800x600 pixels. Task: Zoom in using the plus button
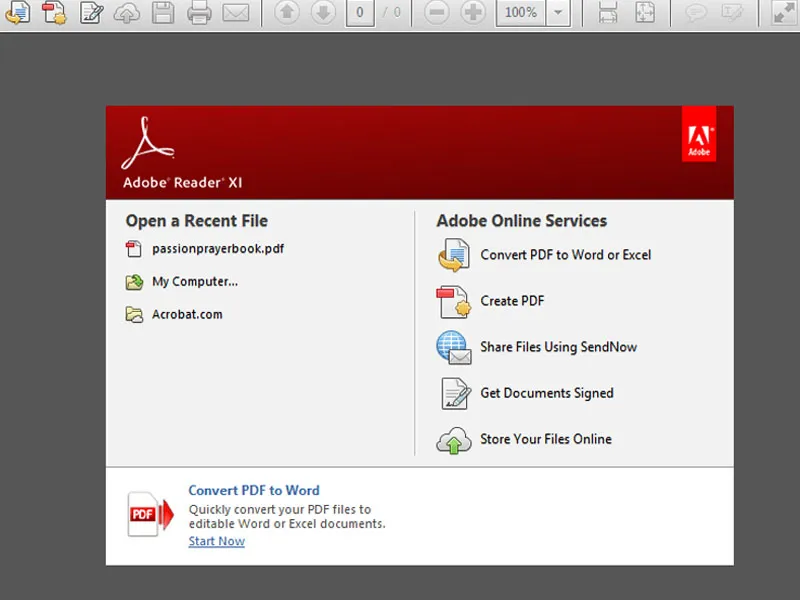472,14
